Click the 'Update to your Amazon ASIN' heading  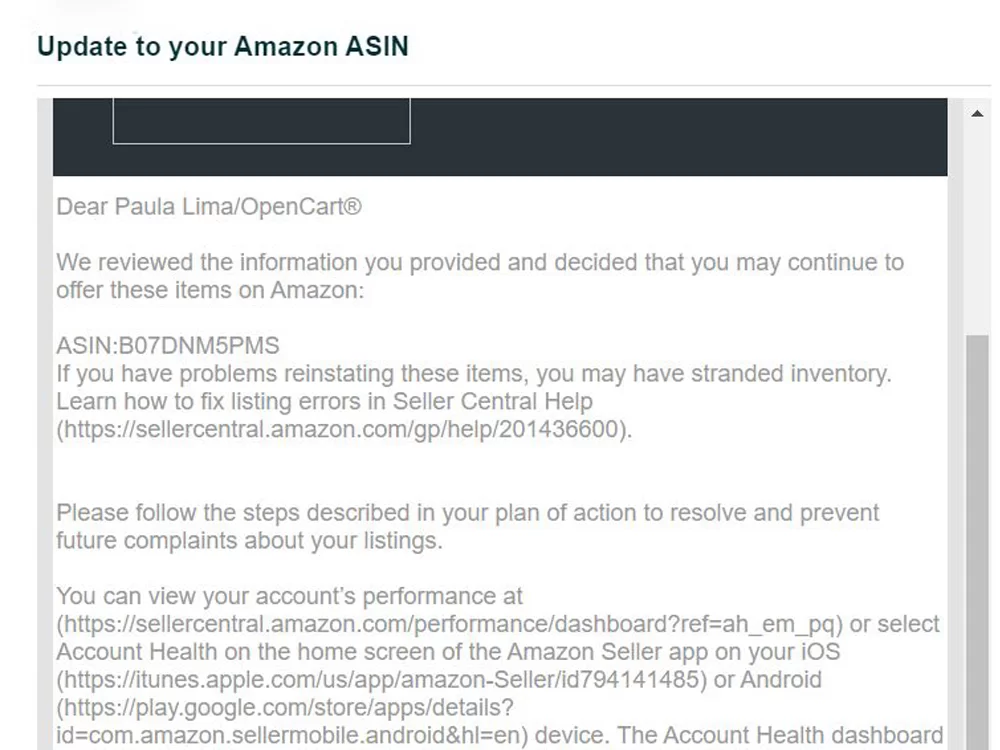click(223, 47)
